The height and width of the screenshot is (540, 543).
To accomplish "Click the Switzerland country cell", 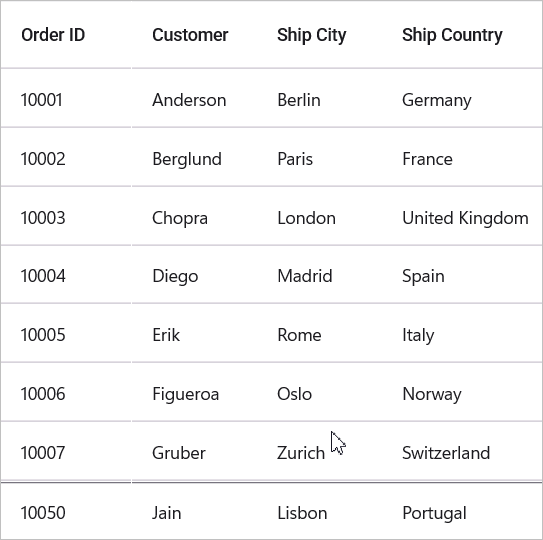I will 462,451.
